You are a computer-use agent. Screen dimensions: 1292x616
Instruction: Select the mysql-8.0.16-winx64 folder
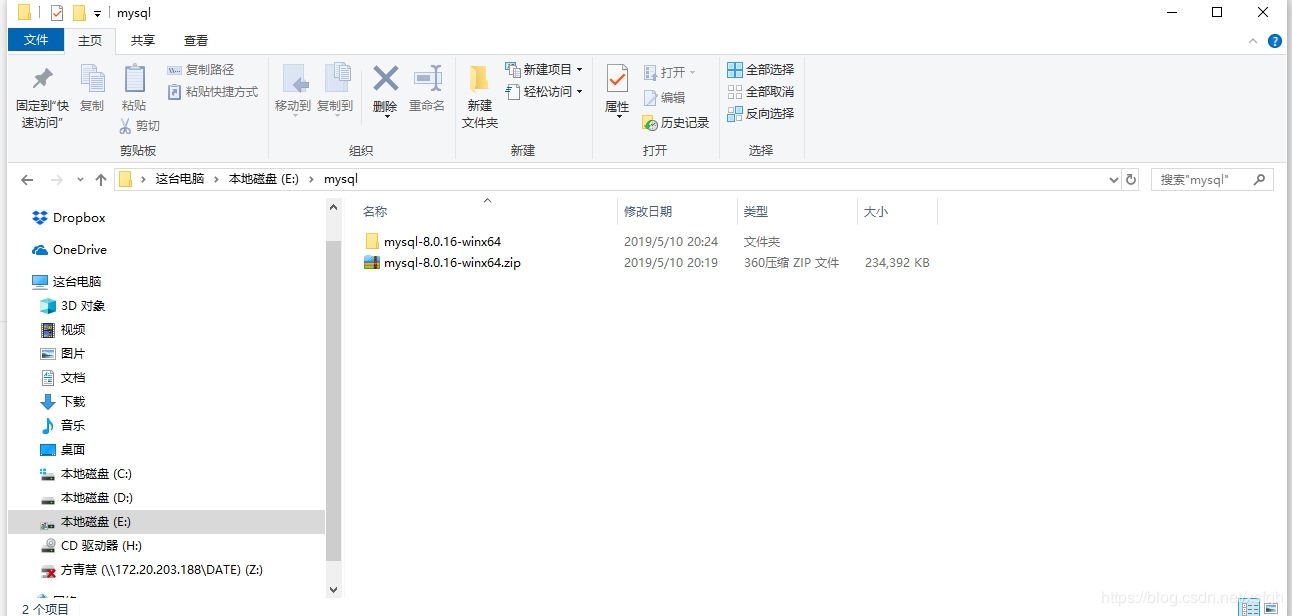[442, 242]
